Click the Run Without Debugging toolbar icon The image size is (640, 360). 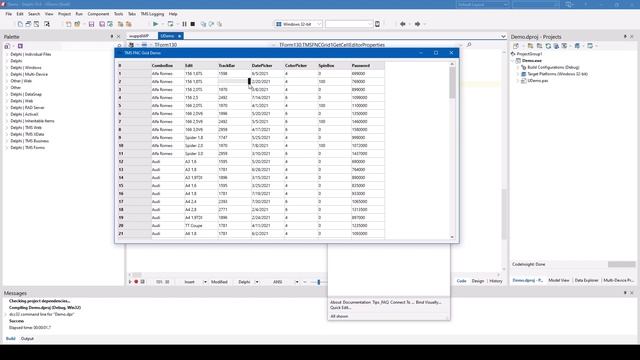[x=170, y=24]
